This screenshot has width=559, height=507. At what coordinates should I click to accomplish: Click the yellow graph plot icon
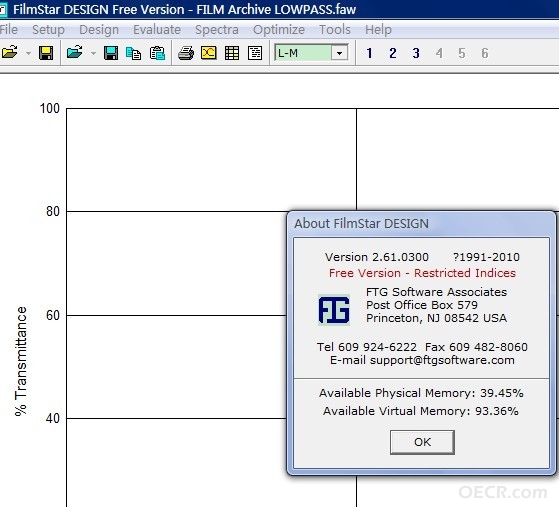pos(209,53)
